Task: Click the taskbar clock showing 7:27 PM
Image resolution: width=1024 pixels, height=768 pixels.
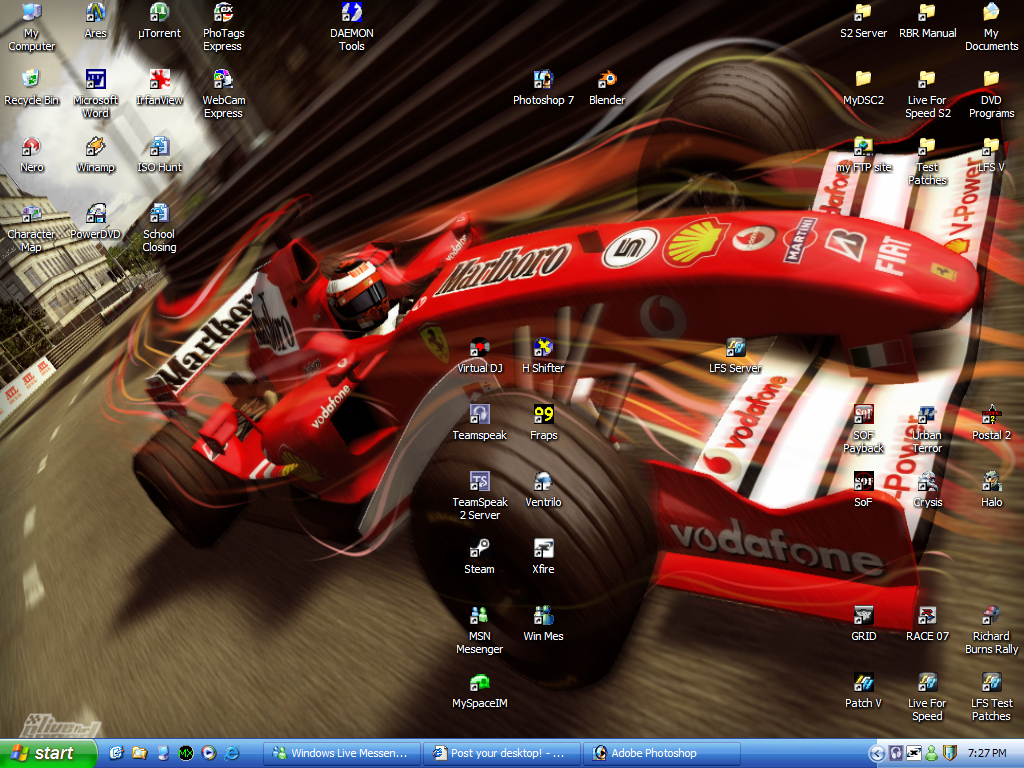Action: pos(986,754)
